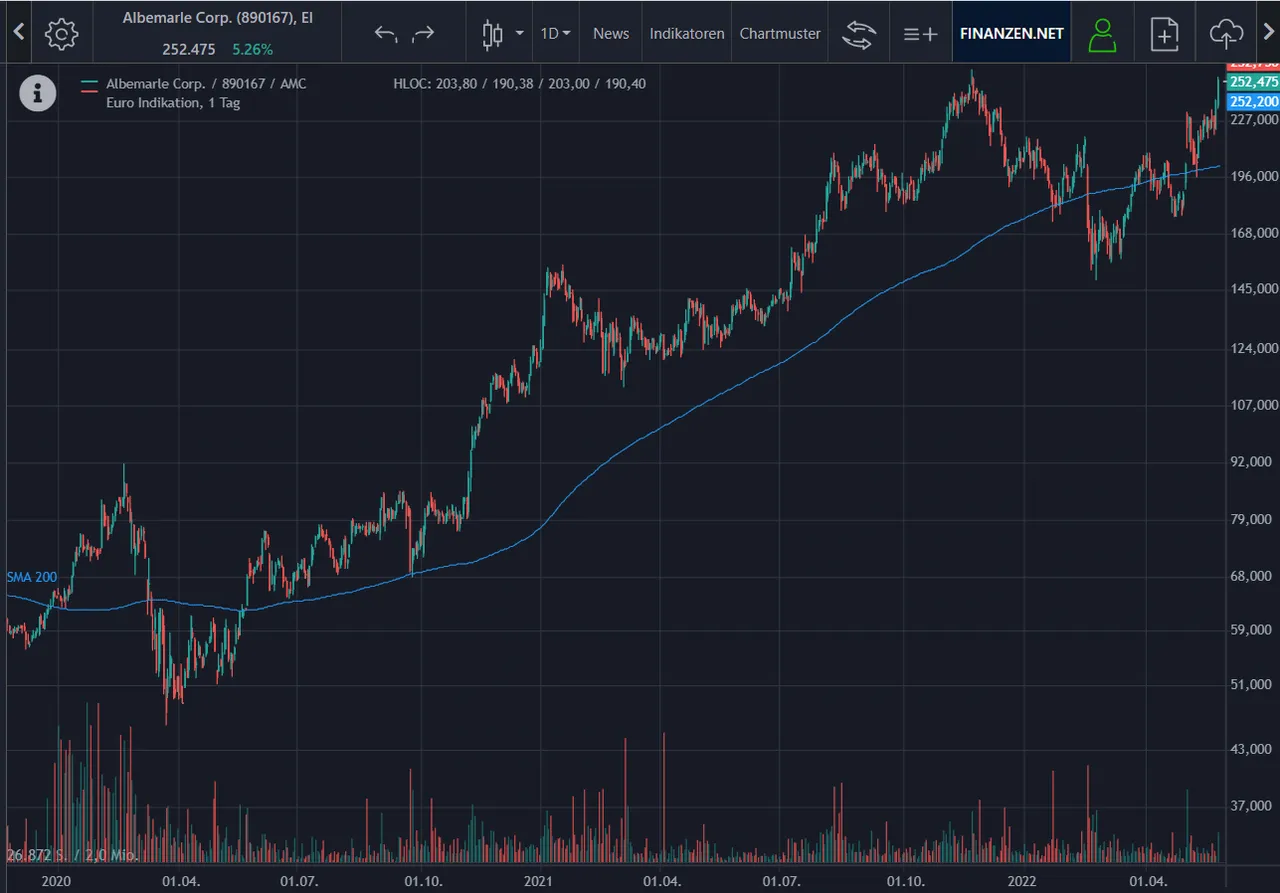
Task: Open the Indikatoren menu
Action: coord(687,33)
